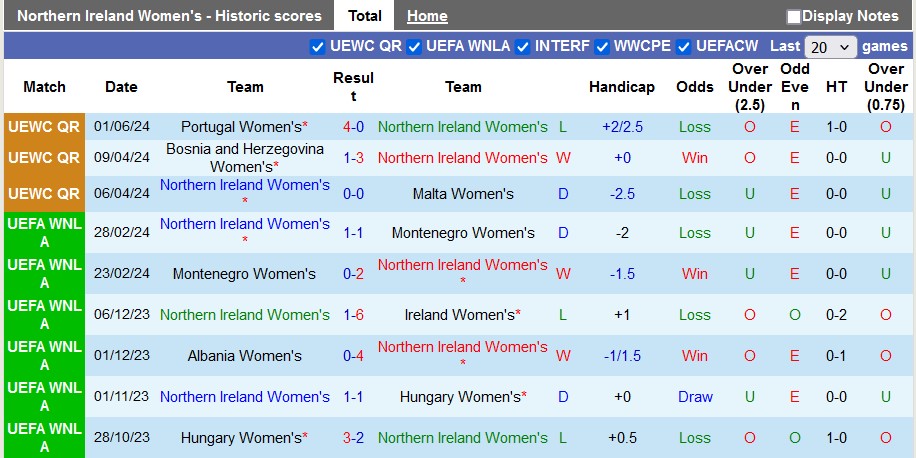Open the Last 20 games dropdown
Screen dimensions: 916x458
[x=830, y=47]
